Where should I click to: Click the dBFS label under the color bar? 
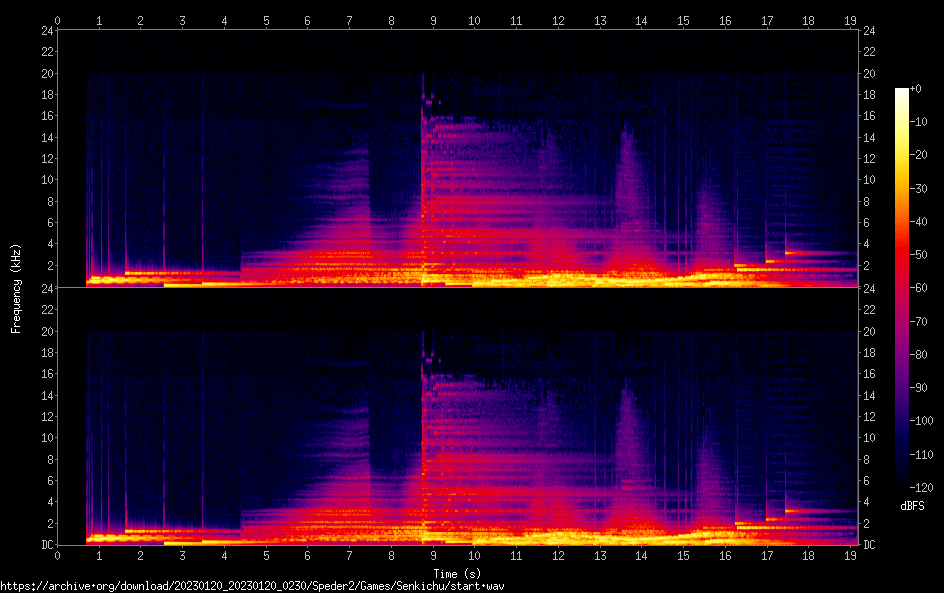(x=911, y=507)
